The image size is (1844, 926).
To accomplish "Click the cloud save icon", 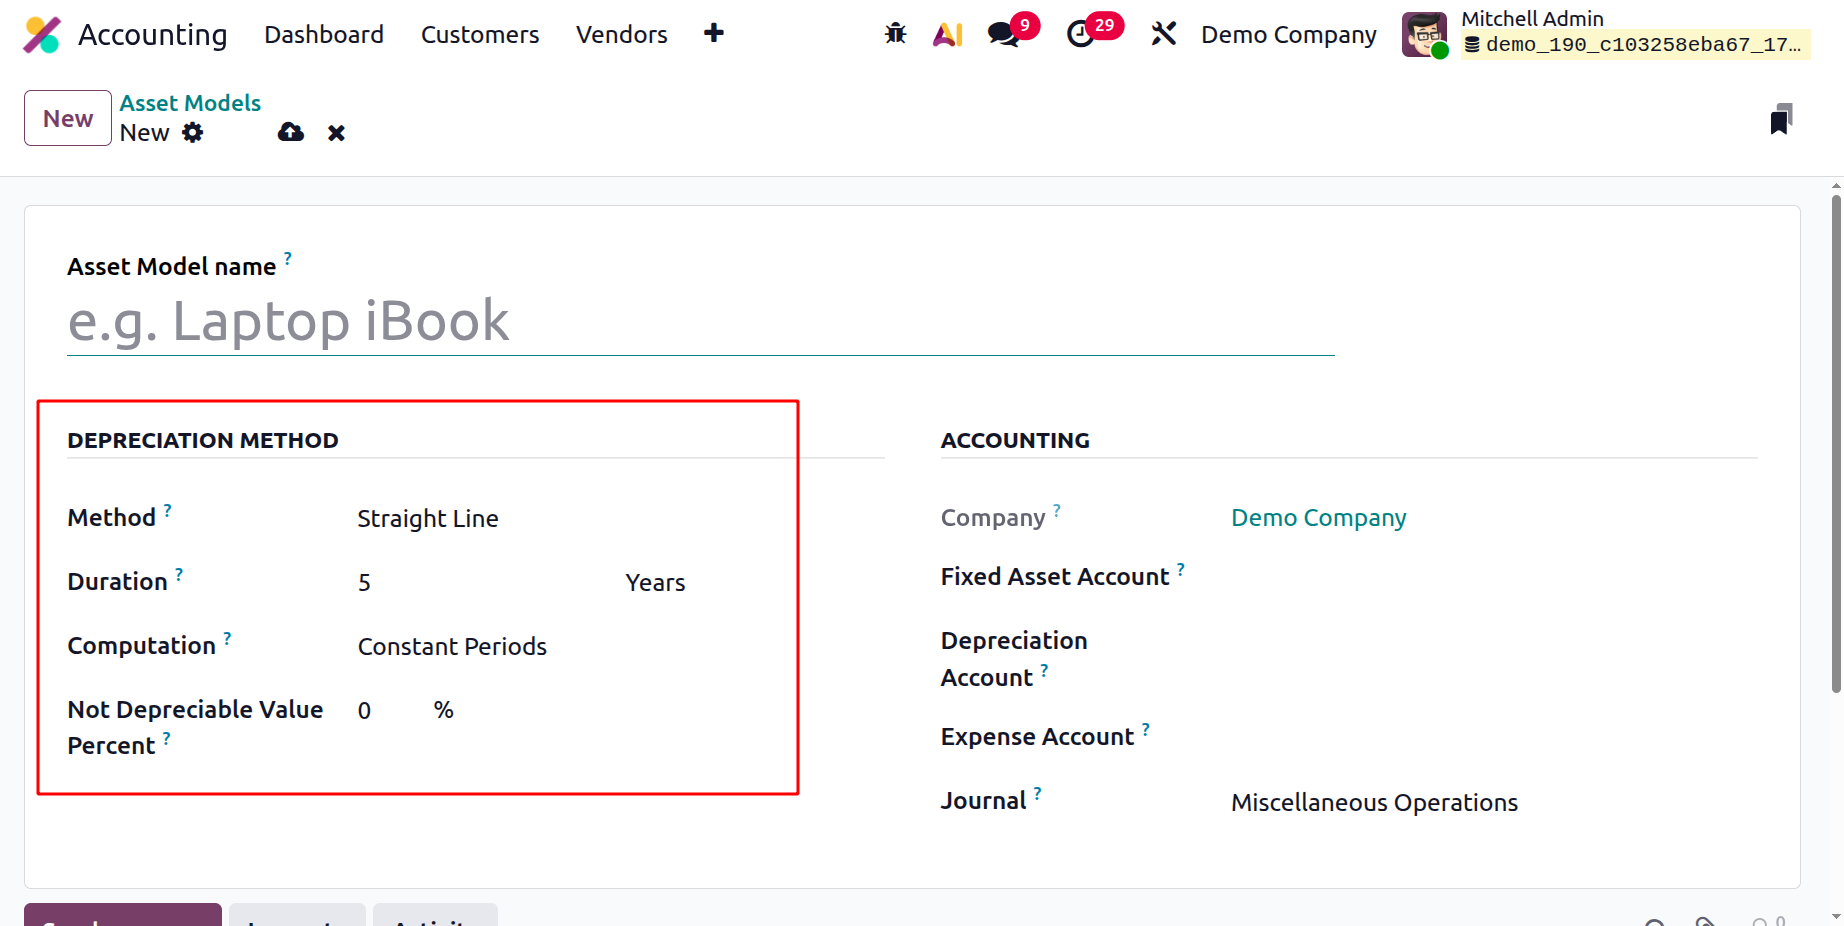I will pyautogui.click(x=291, y=132).
